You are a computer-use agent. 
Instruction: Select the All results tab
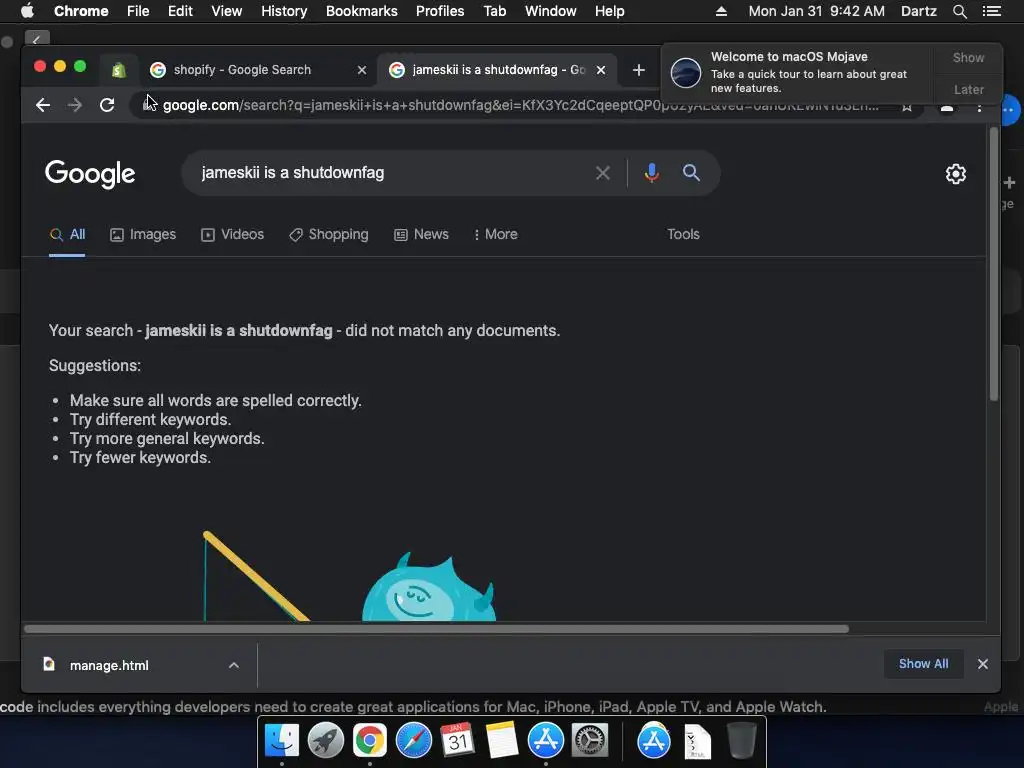tap(67, 234)
